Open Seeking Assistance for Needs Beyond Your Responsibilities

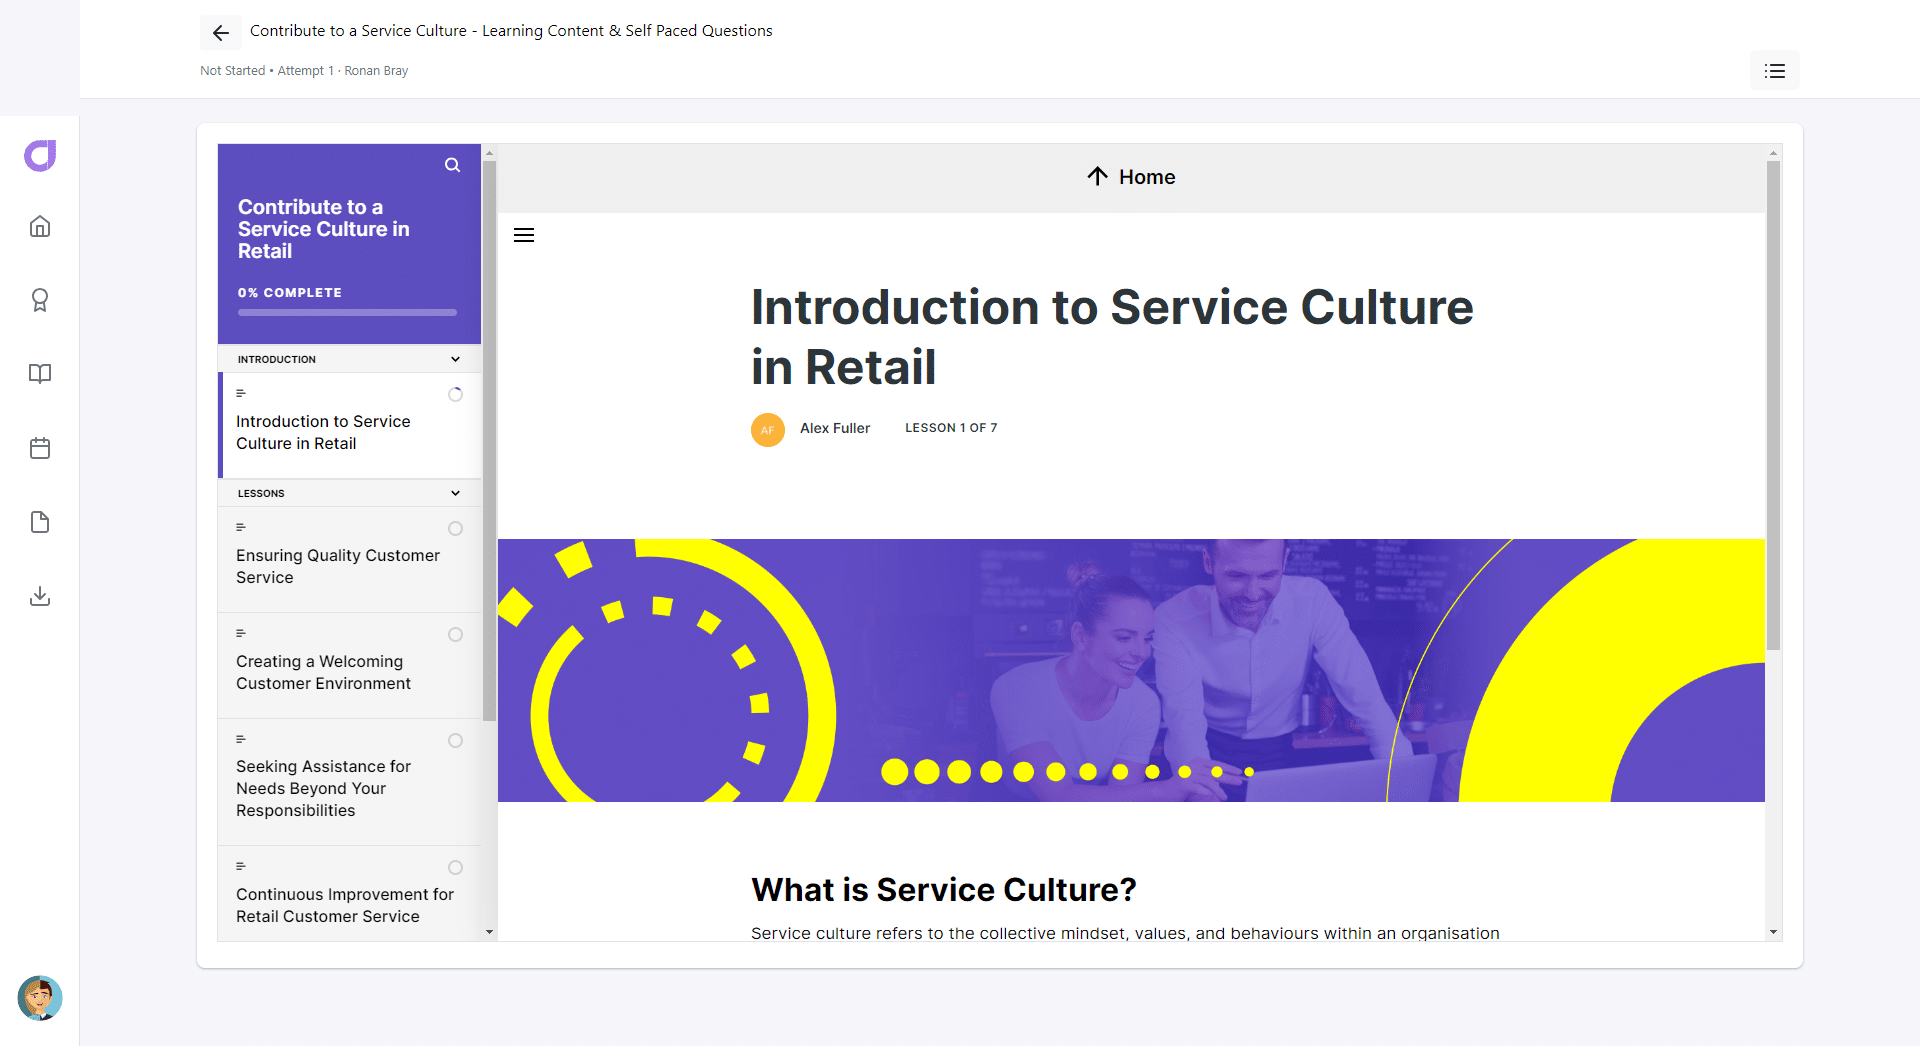pyautogui.click(x=349, y=782)
